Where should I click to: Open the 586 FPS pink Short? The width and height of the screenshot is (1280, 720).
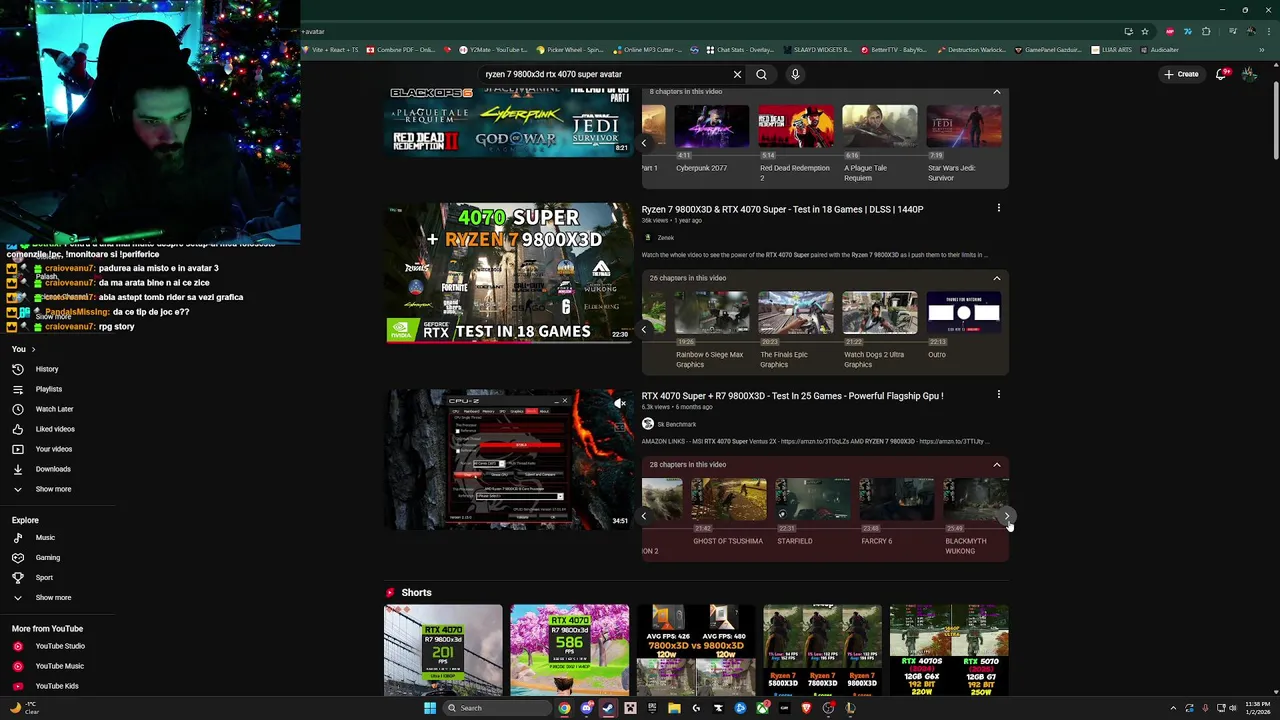pos(569,650)
